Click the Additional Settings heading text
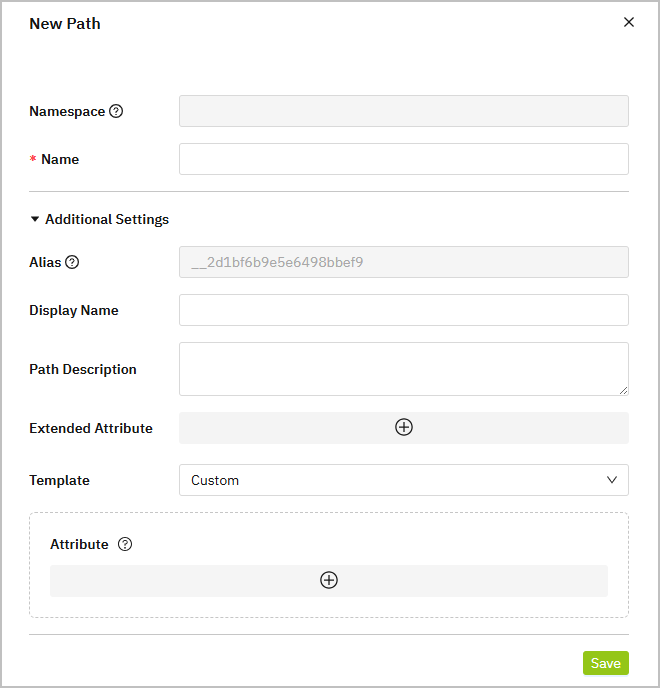 [107, 219]
